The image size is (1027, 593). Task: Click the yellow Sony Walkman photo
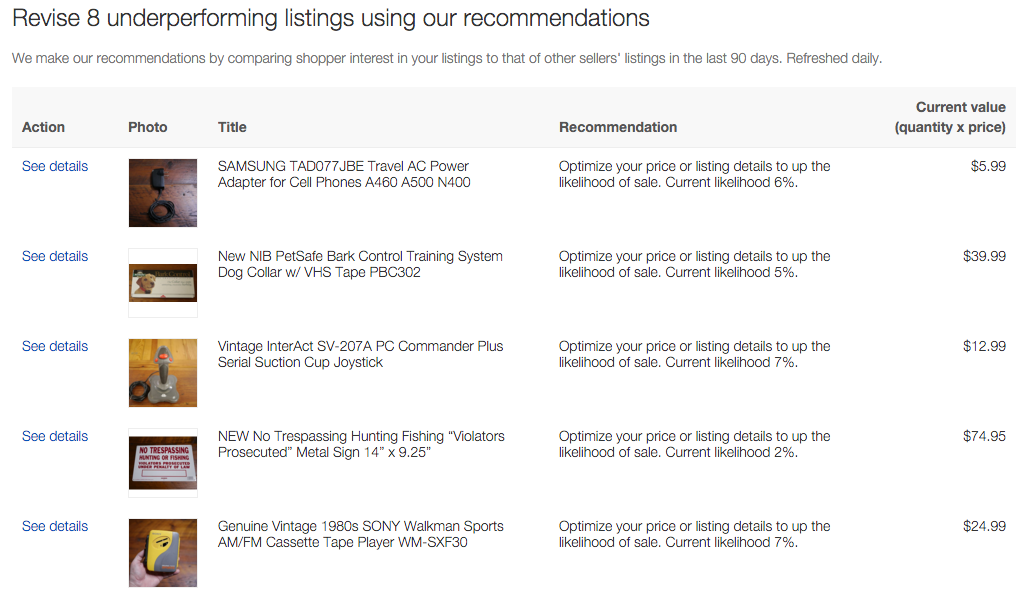[x=163, y=553]
